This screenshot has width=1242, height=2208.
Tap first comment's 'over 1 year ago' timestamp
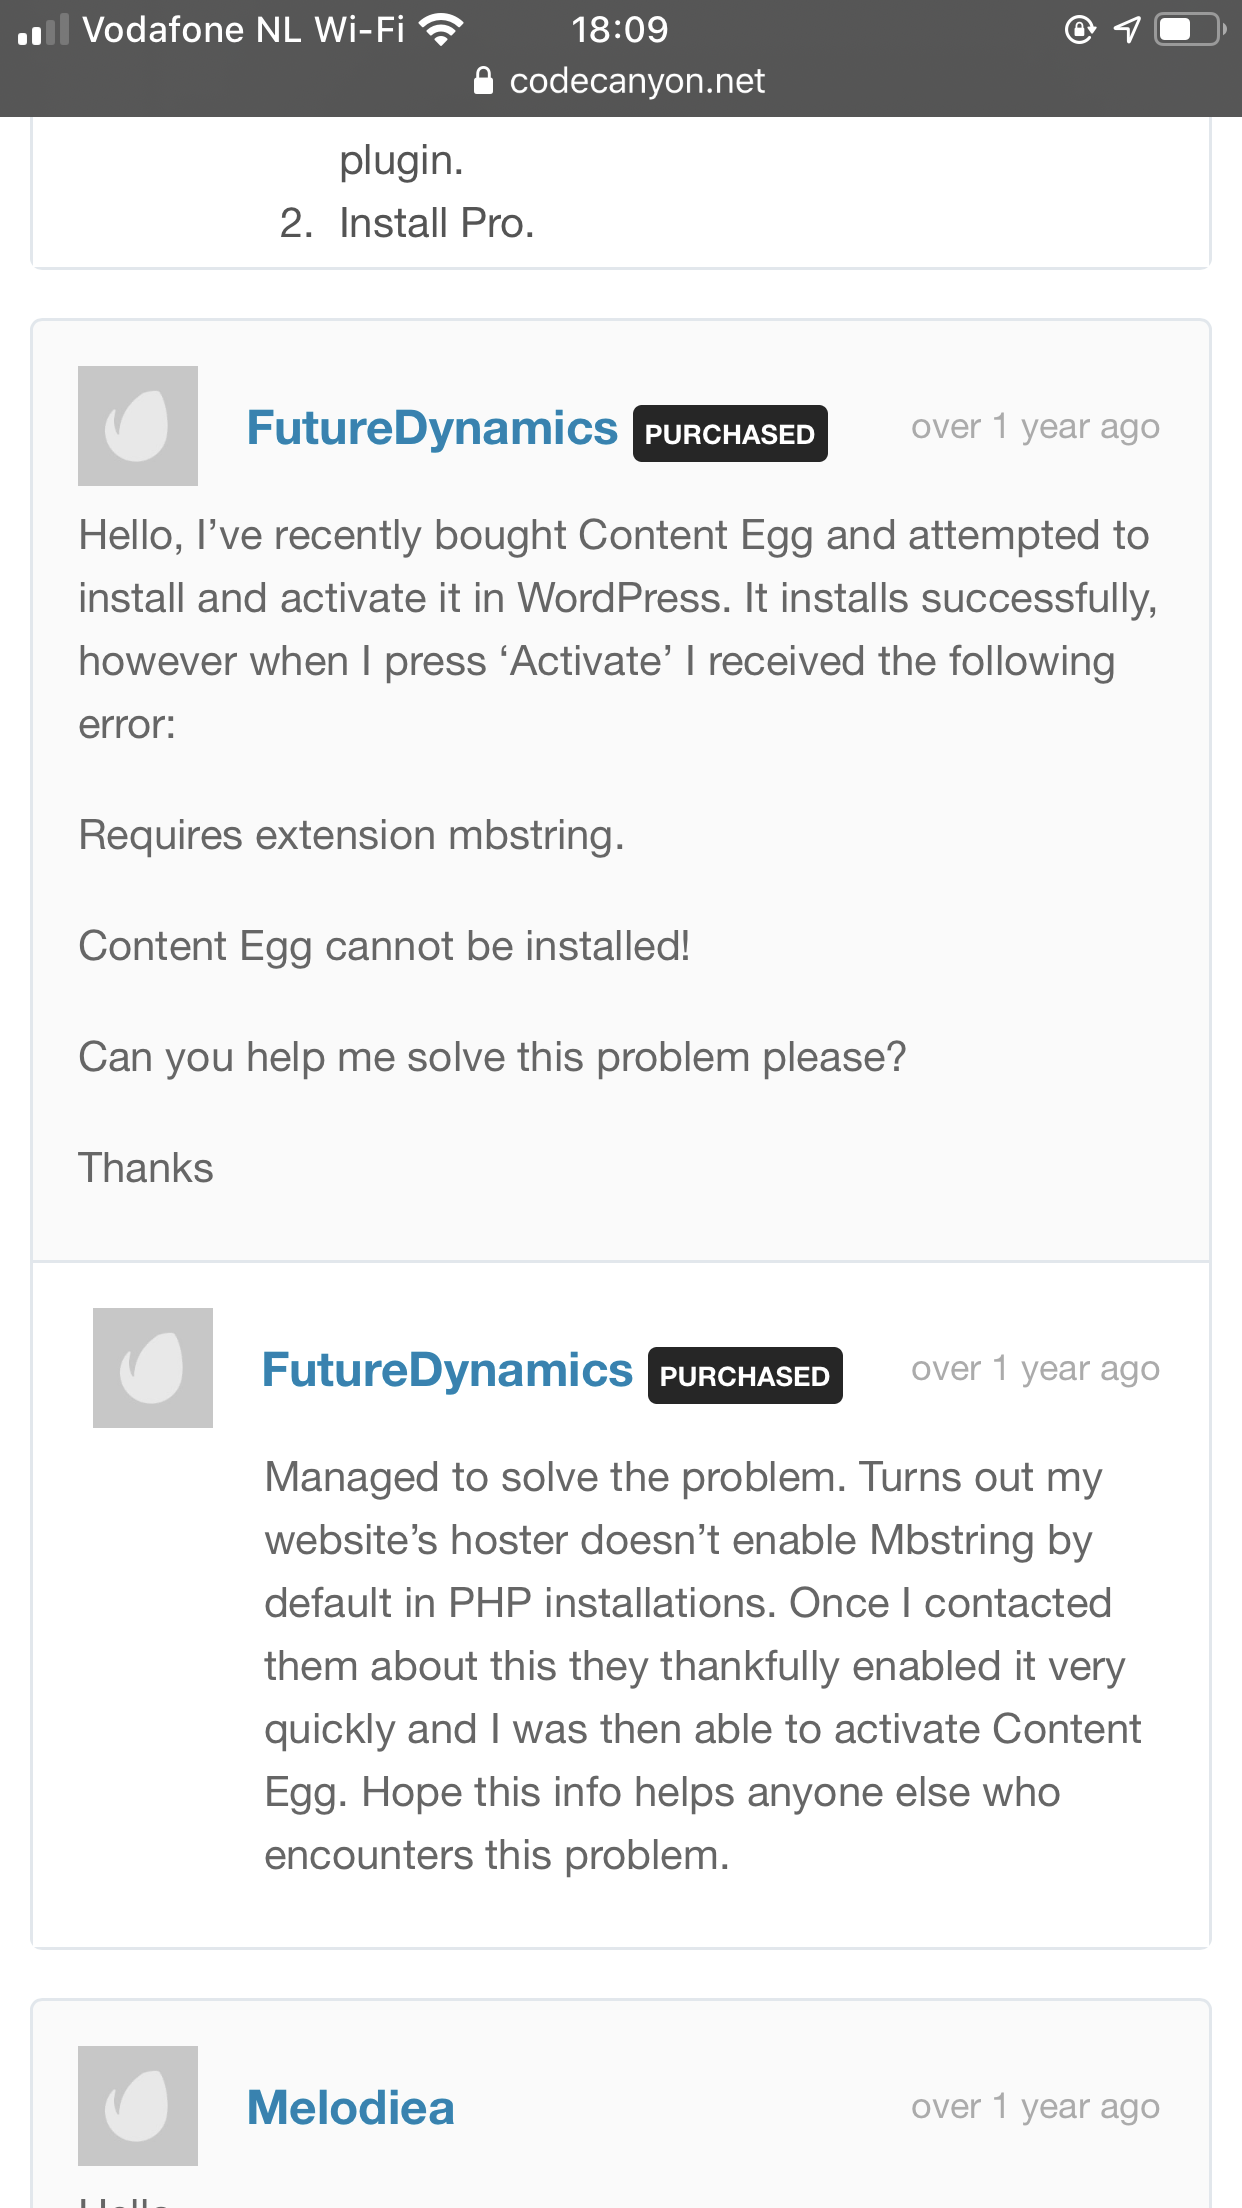(x=1035, y=427)
